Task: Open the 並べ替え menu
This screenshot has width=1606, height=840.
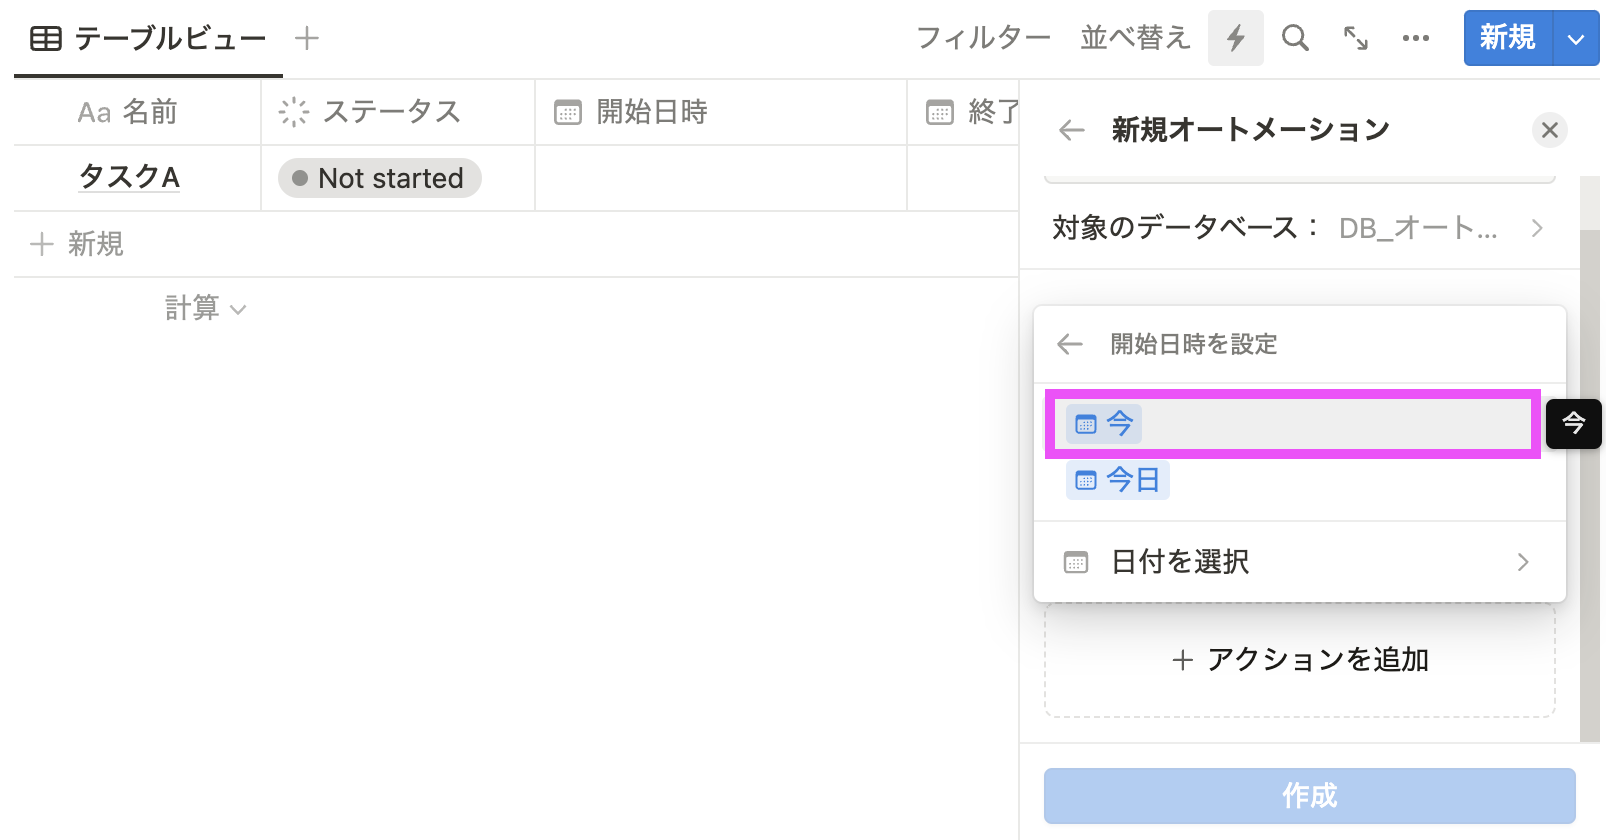Action: pos(1135,38)
